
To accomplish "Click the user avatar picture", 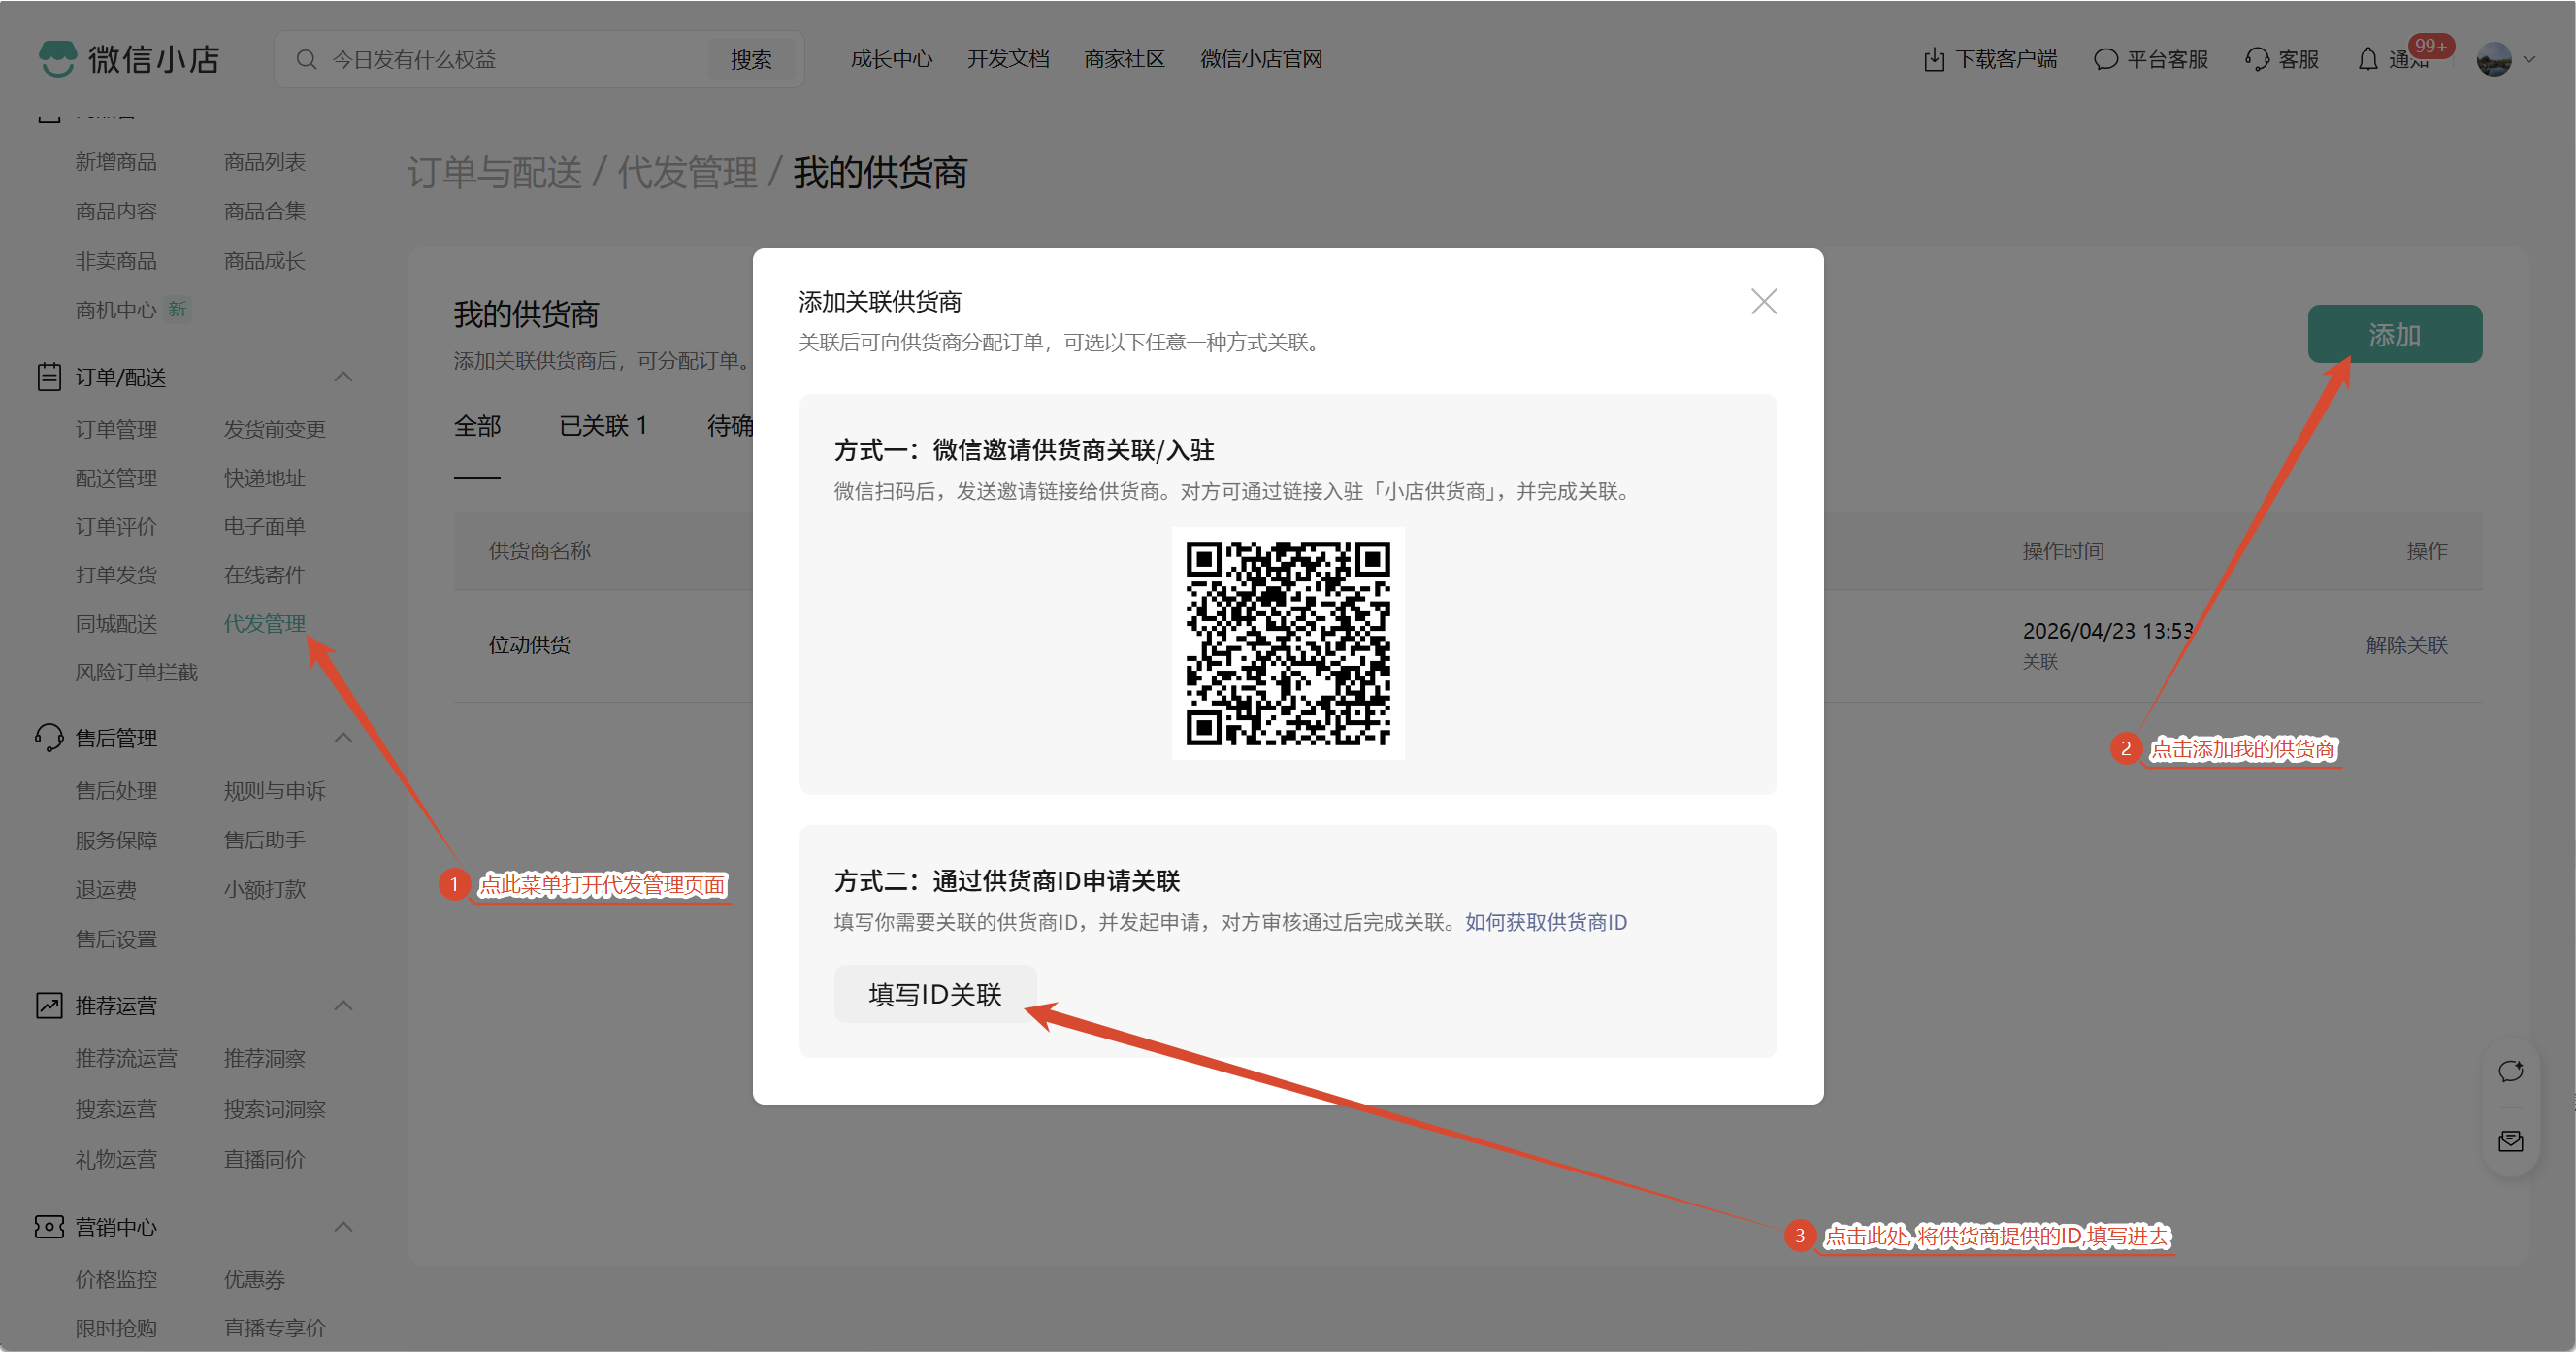I will tap(2494, 59).
